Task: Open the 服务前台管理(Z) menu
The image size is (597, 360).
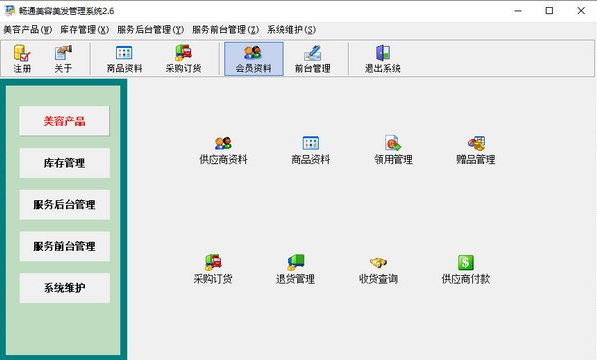Action: (x=225, y=30)
